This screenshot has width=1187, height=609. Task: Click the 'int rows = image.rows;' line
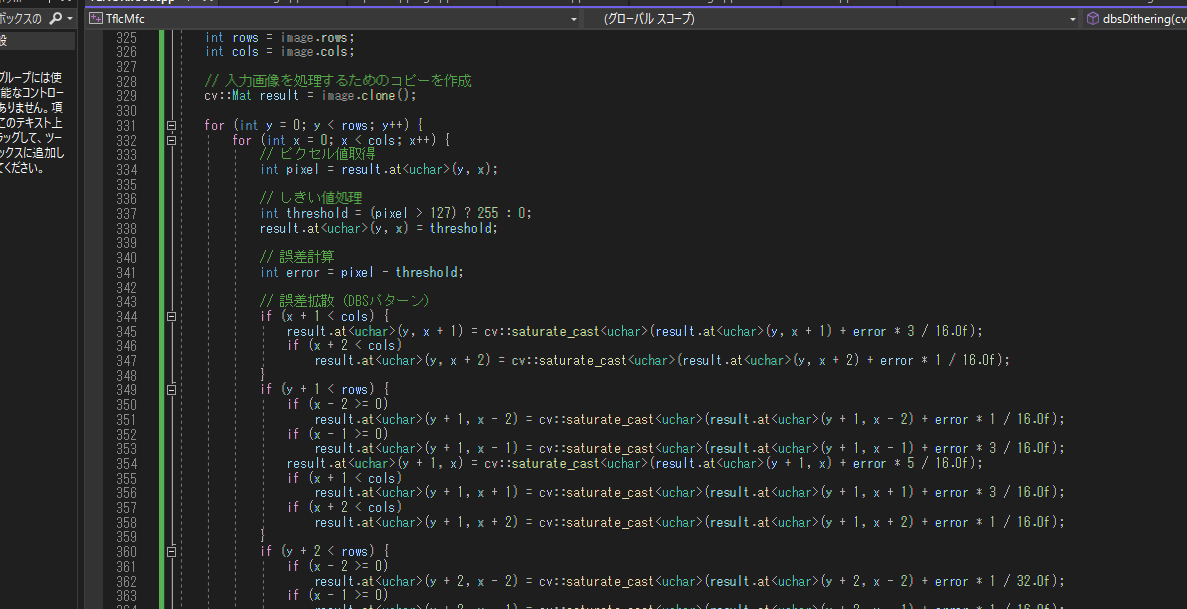(x=279, y=38)
